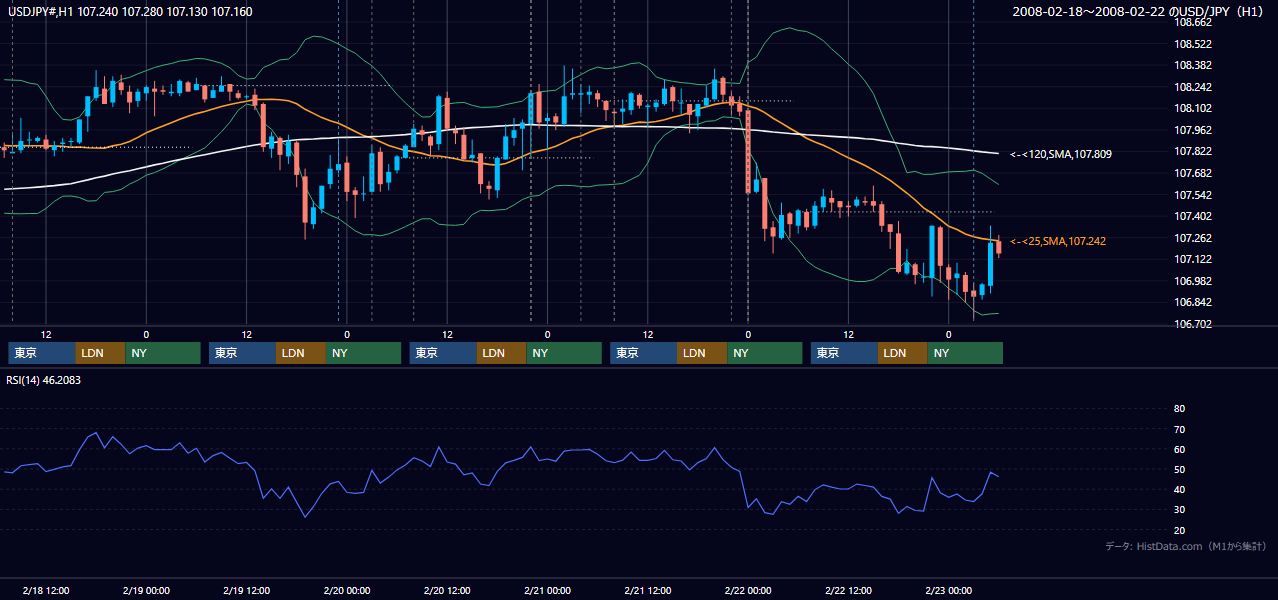This screenshot has width=1278, height=600.
Task: Select the 2/21 12:00 time axis label
Action: tap(647, 591)
